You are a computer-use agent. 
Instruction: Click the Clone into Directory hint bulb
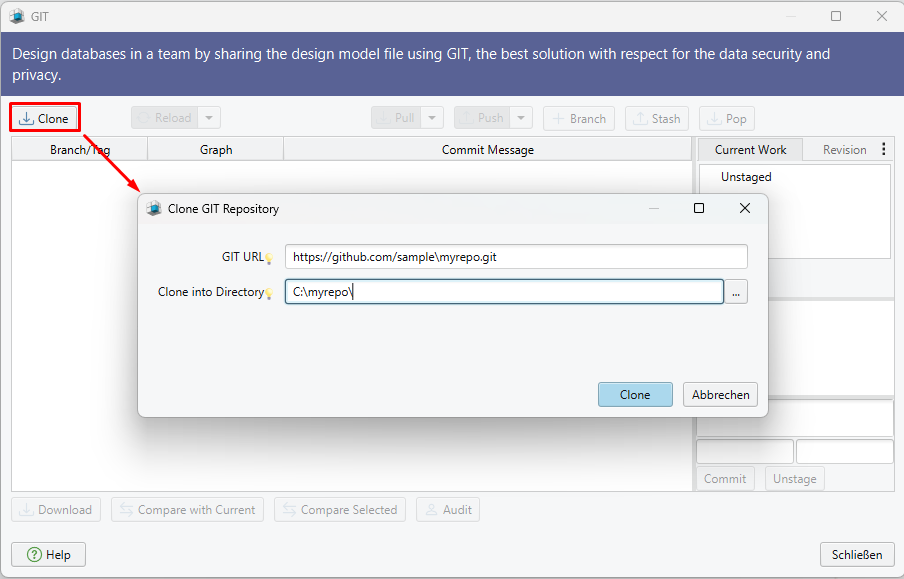point(269,294)
